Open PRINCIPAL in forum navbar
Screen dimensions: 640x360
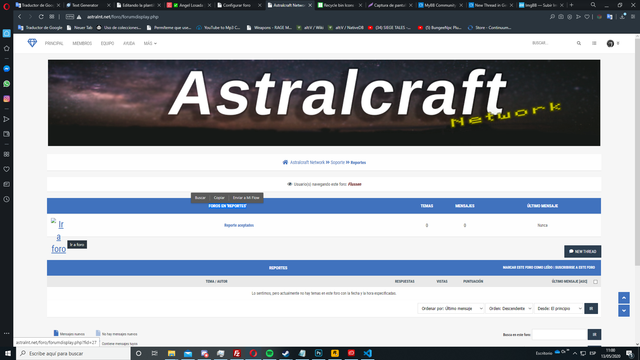tap(54, 43)
